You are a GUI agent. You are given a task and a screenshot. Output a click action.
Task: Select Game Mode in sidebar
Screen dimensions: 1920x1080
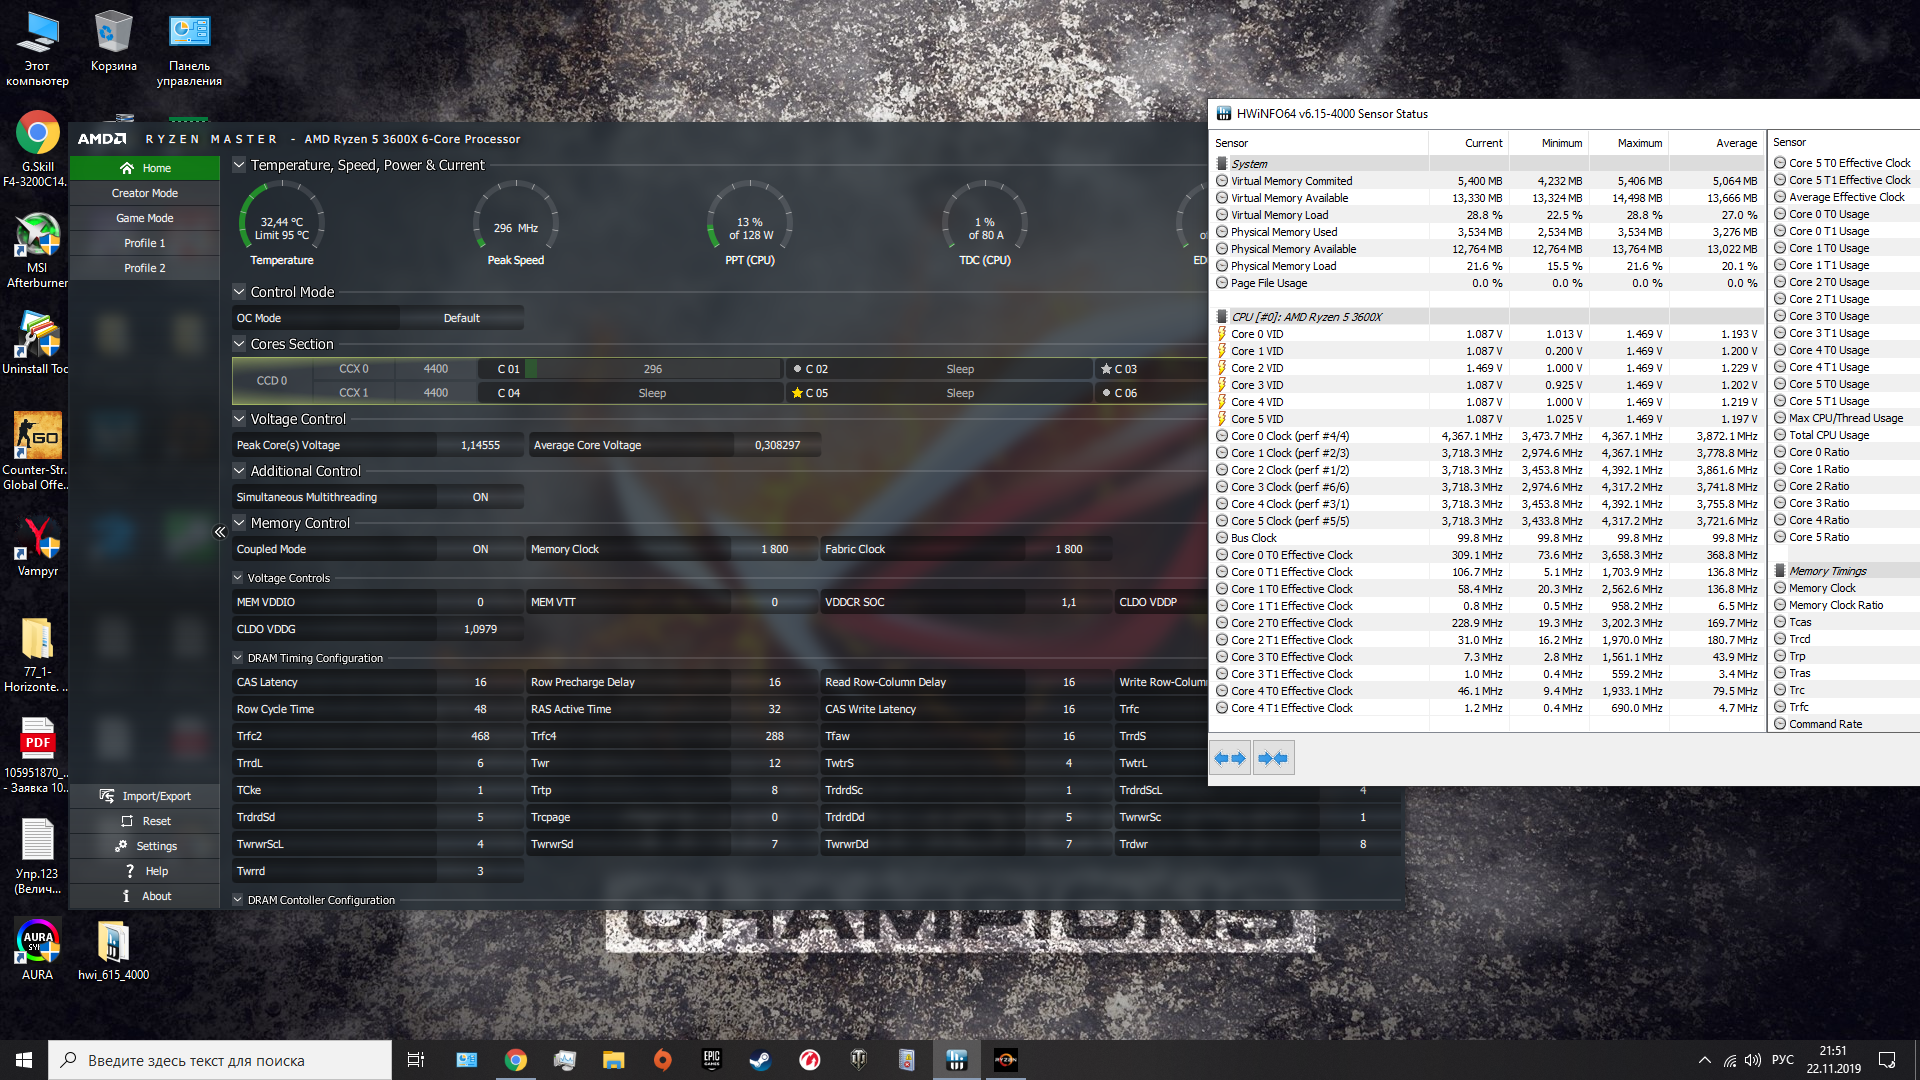[x=145, y=218]
